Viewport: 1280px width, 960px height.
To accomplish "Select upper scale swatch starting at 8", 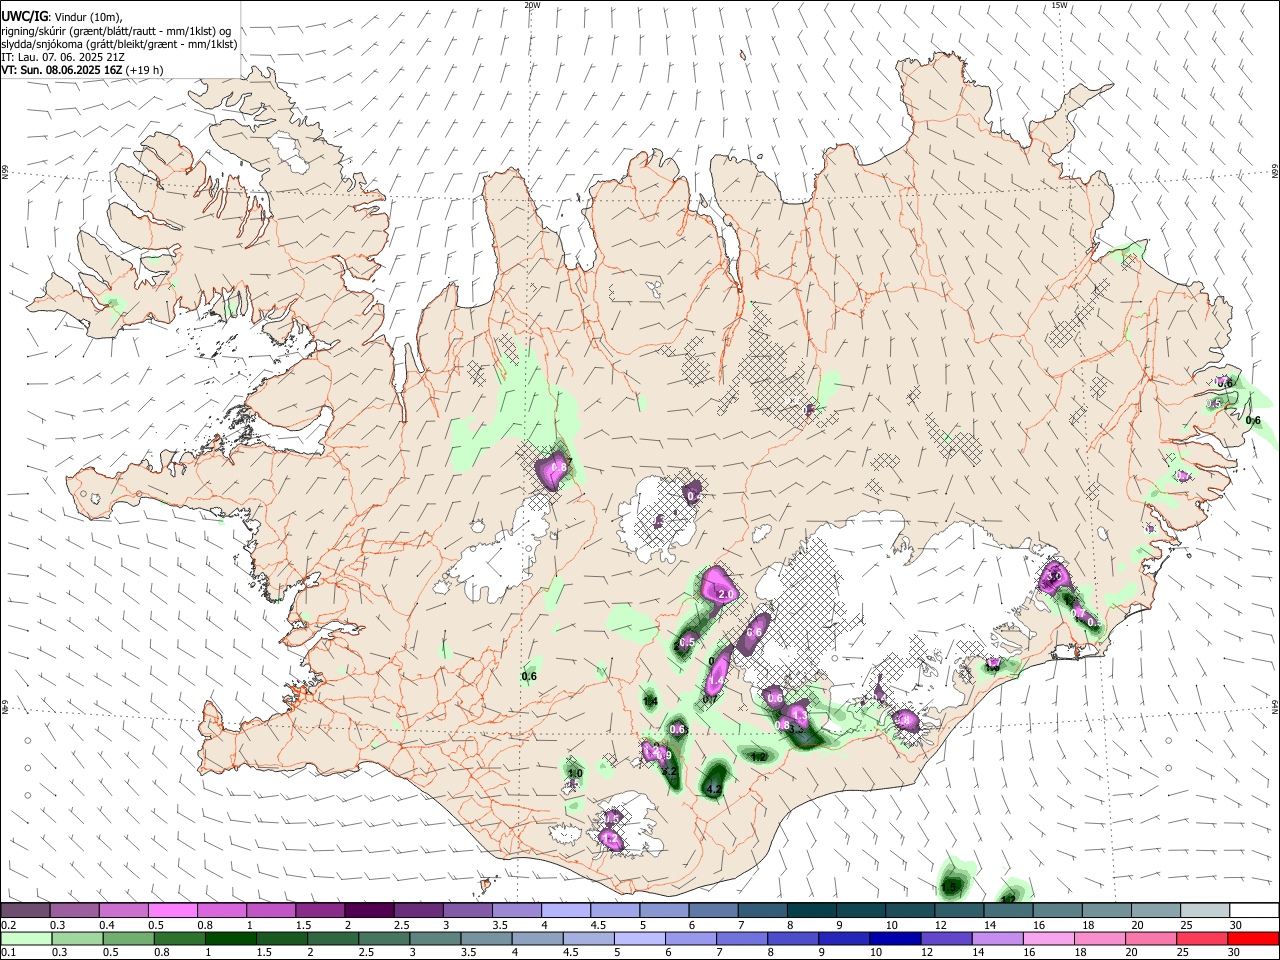I will (x=812, y=910).
